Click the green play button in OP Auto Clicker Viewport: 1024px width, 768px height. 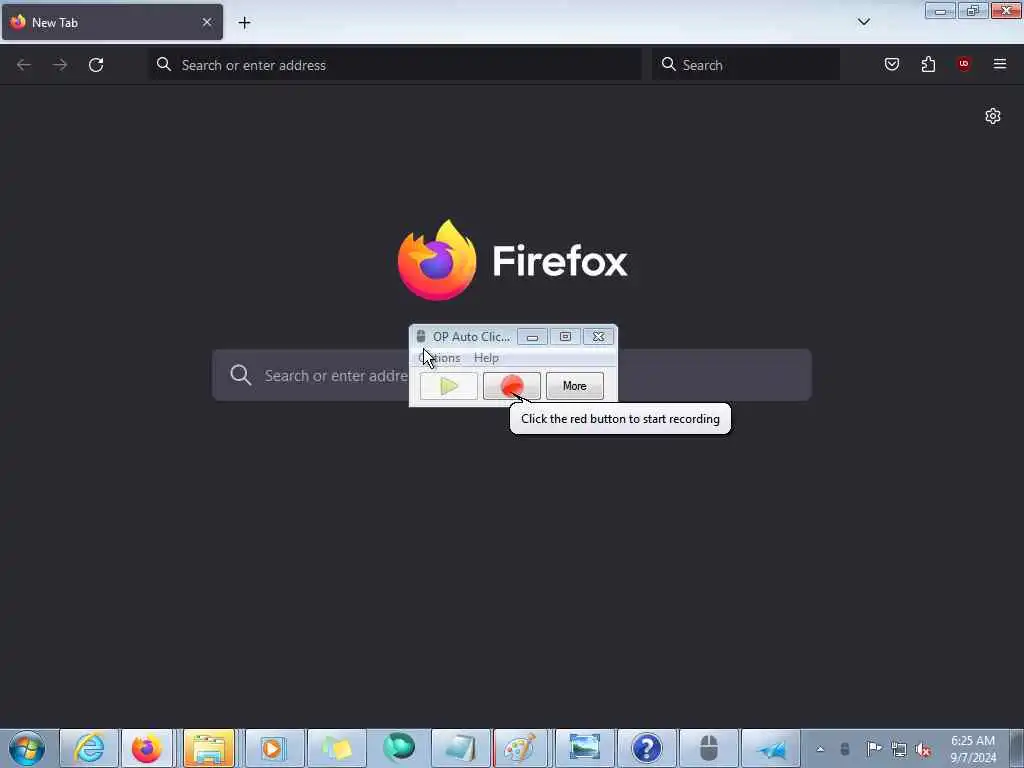pos(449,386)
